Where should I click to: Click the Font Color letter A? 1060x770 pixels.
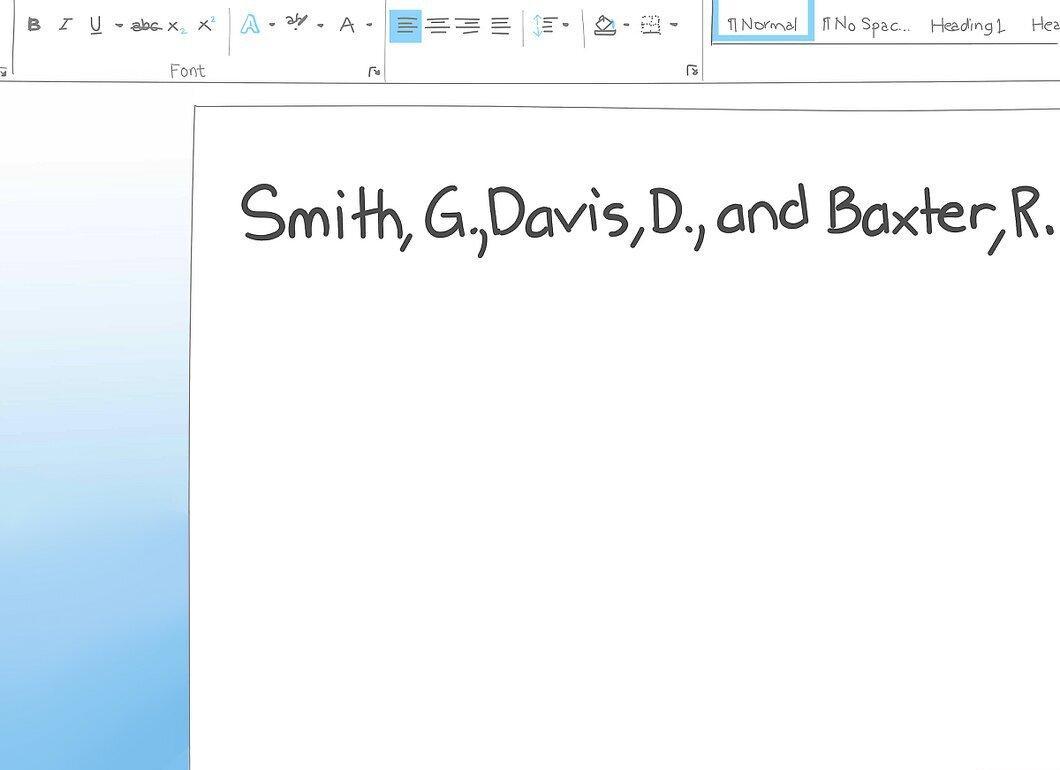coord(347,26)
